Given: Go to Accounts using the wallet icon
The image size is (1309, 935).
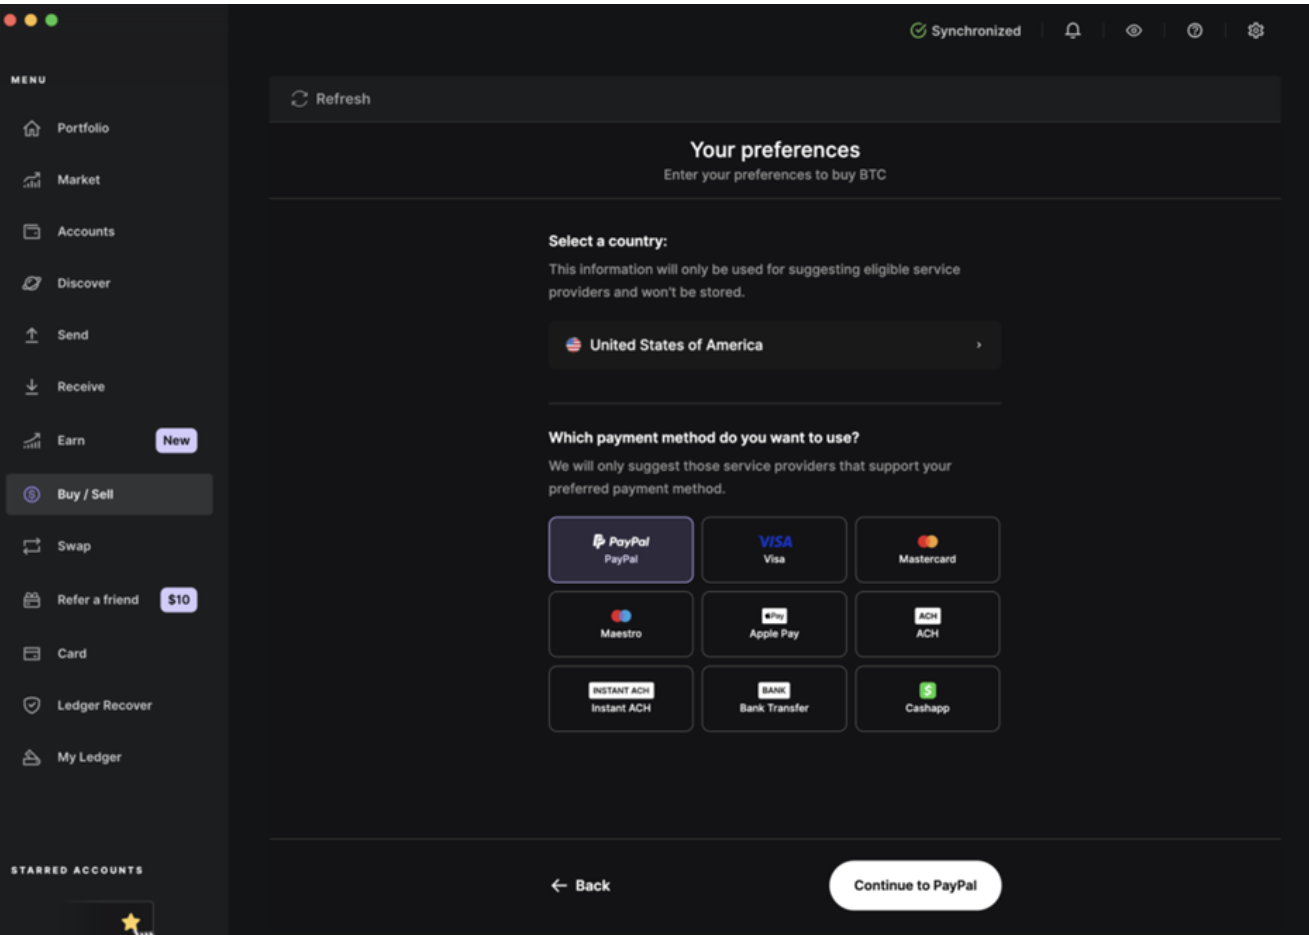Looking at the screenshot, I should click(x=32, y=232).
